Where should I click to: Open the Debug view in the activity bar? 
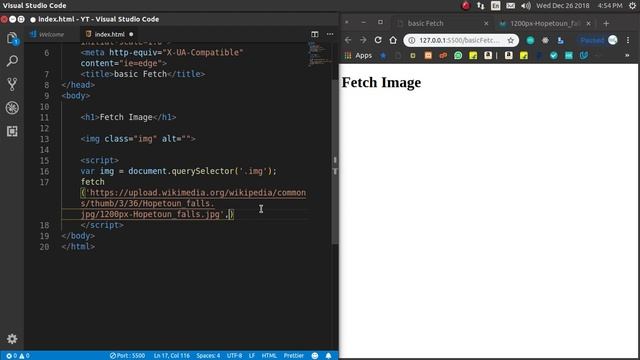click(12, 108)
